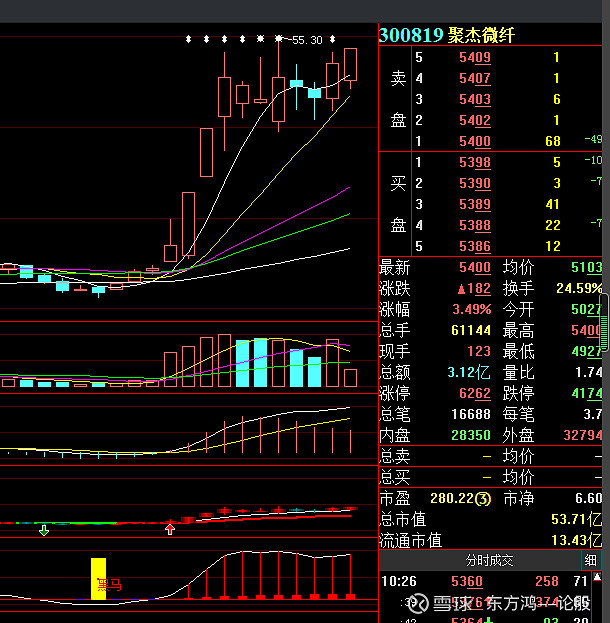
Task: Click the circled 3 icon beside 市盈
Action: tap(483, 499)
